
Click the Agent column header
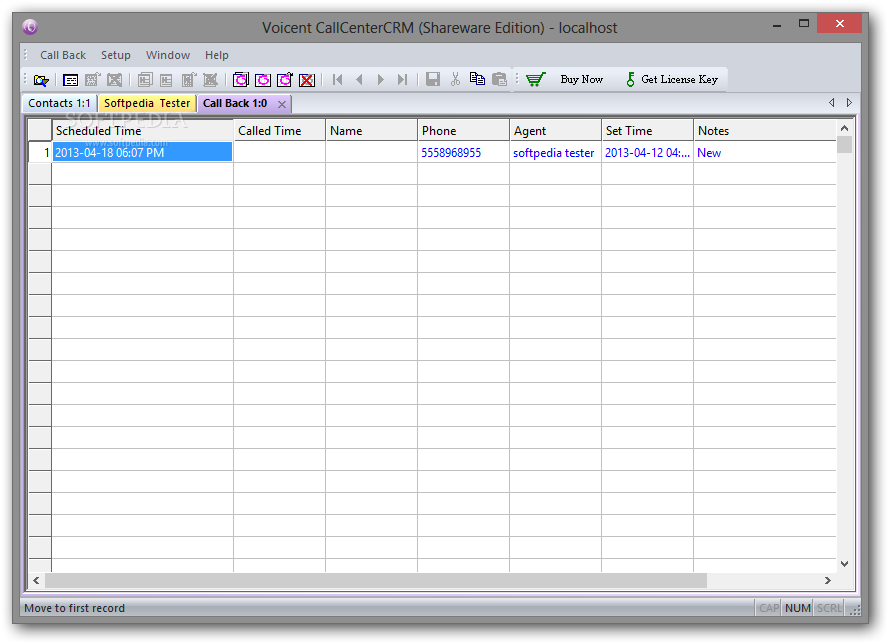tap(555, 130)
